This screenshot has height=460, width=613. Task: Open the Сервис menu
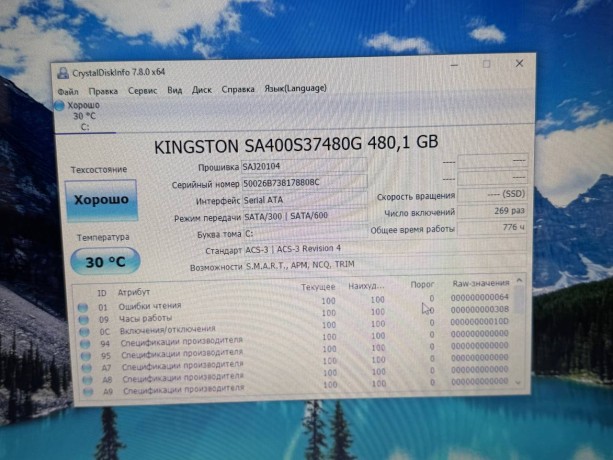pyautogui.click(x=142, y=91)
